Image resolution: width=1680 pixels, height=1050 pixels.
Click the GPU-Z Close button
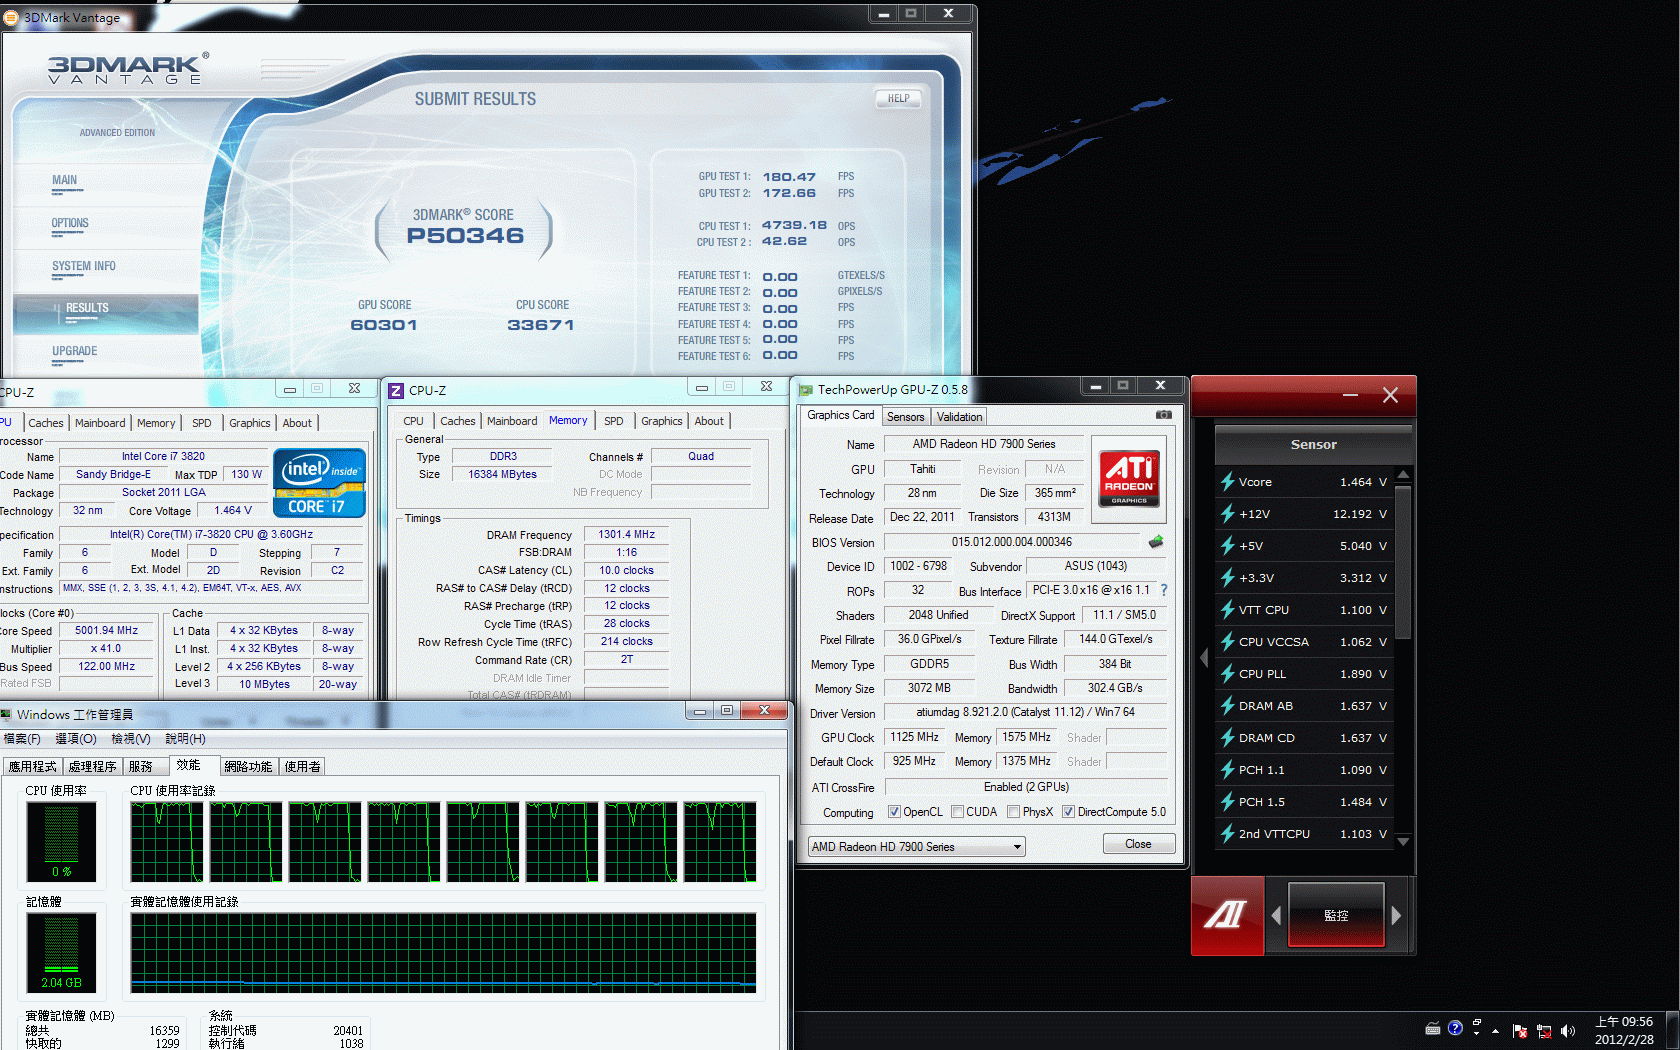point(1138,844)
